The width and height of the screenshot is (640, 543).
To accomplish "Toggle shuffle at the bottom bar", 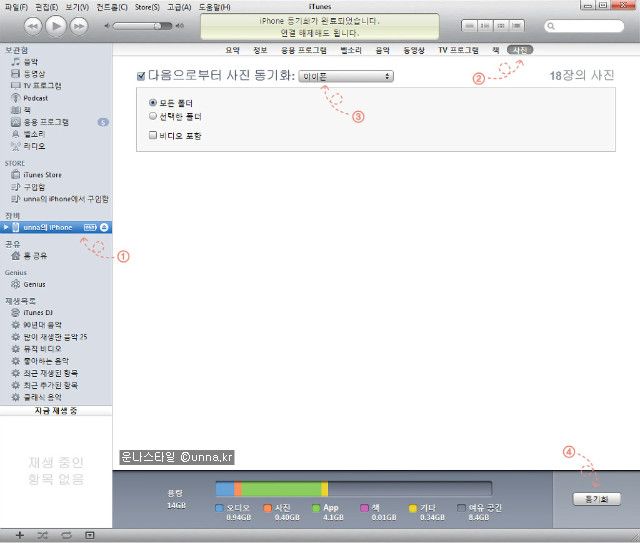I will pyautogui.click(x=42, y=535).
